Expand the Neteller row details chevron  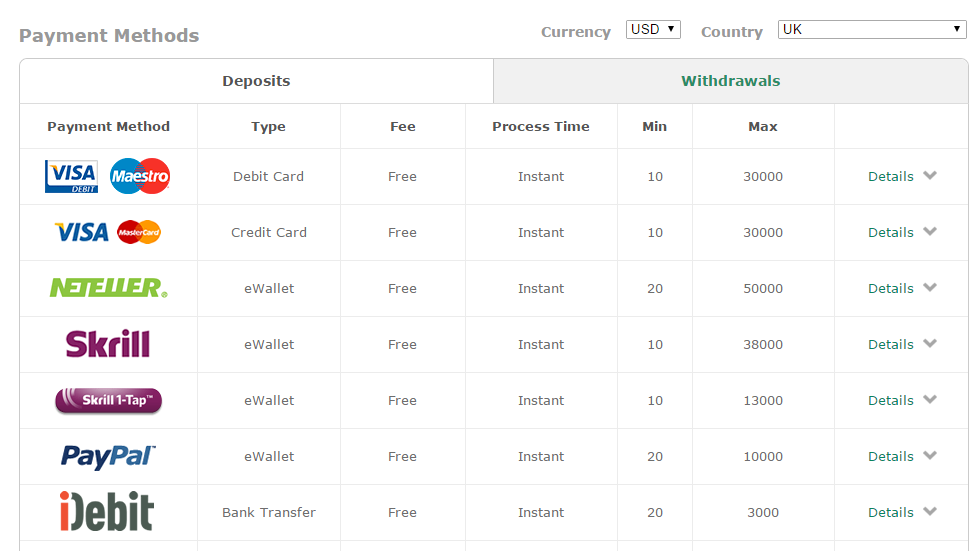pyautogui.click(x=930, y=288)
